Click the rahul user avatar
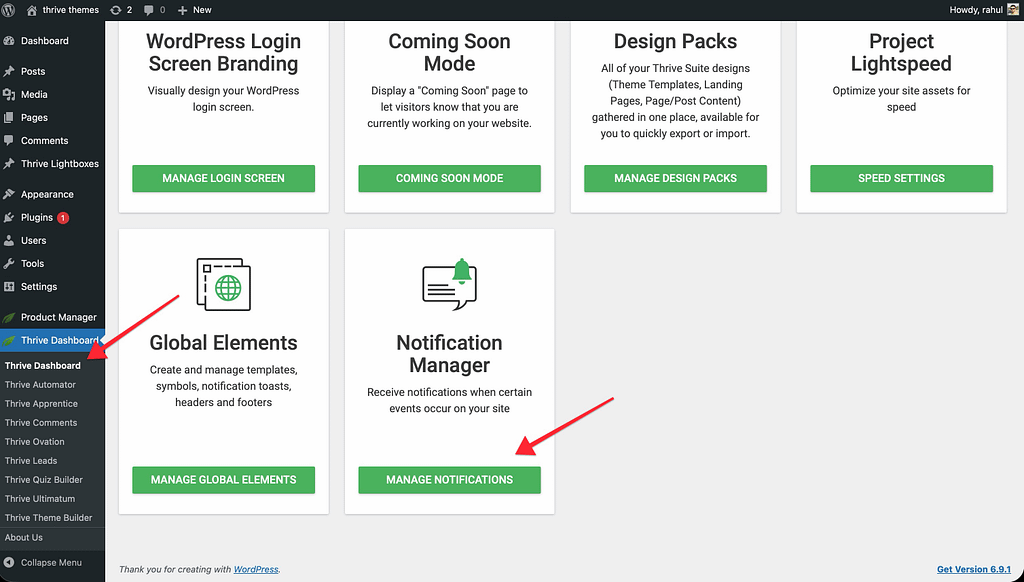This screenshot has width=1024, height=582. coord(1011,10)
